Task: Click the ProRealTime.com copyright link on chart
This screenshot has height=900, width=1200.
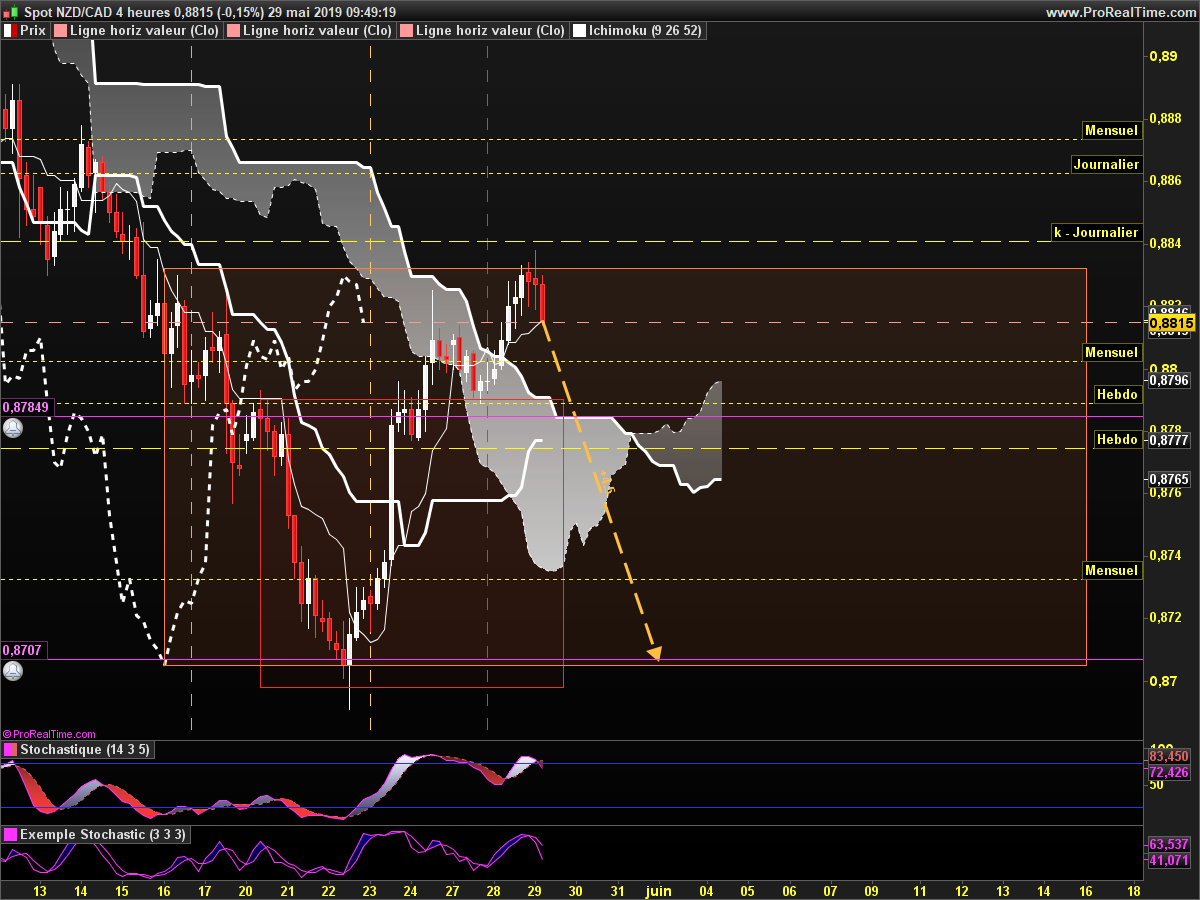Action: (x=50, y=733)
